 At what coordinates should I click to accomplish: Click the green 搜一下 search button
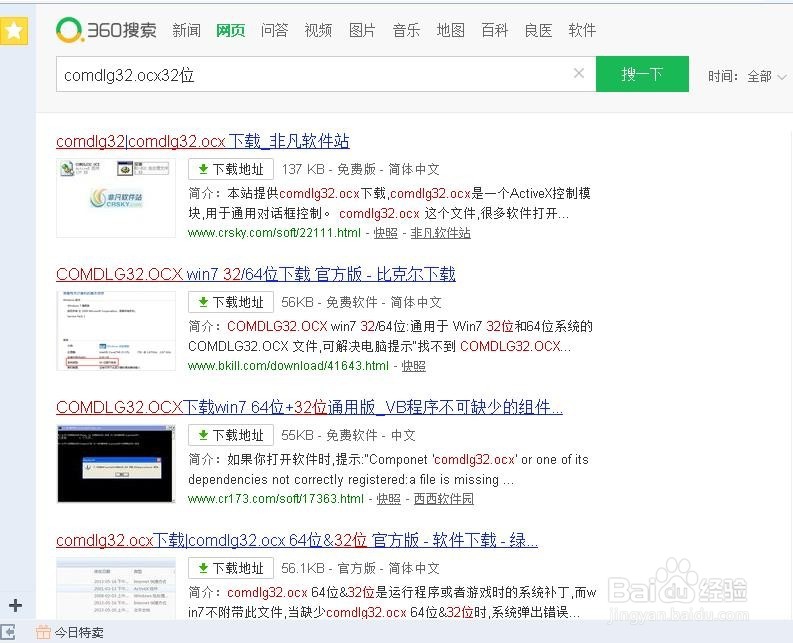tap(642, 74)
